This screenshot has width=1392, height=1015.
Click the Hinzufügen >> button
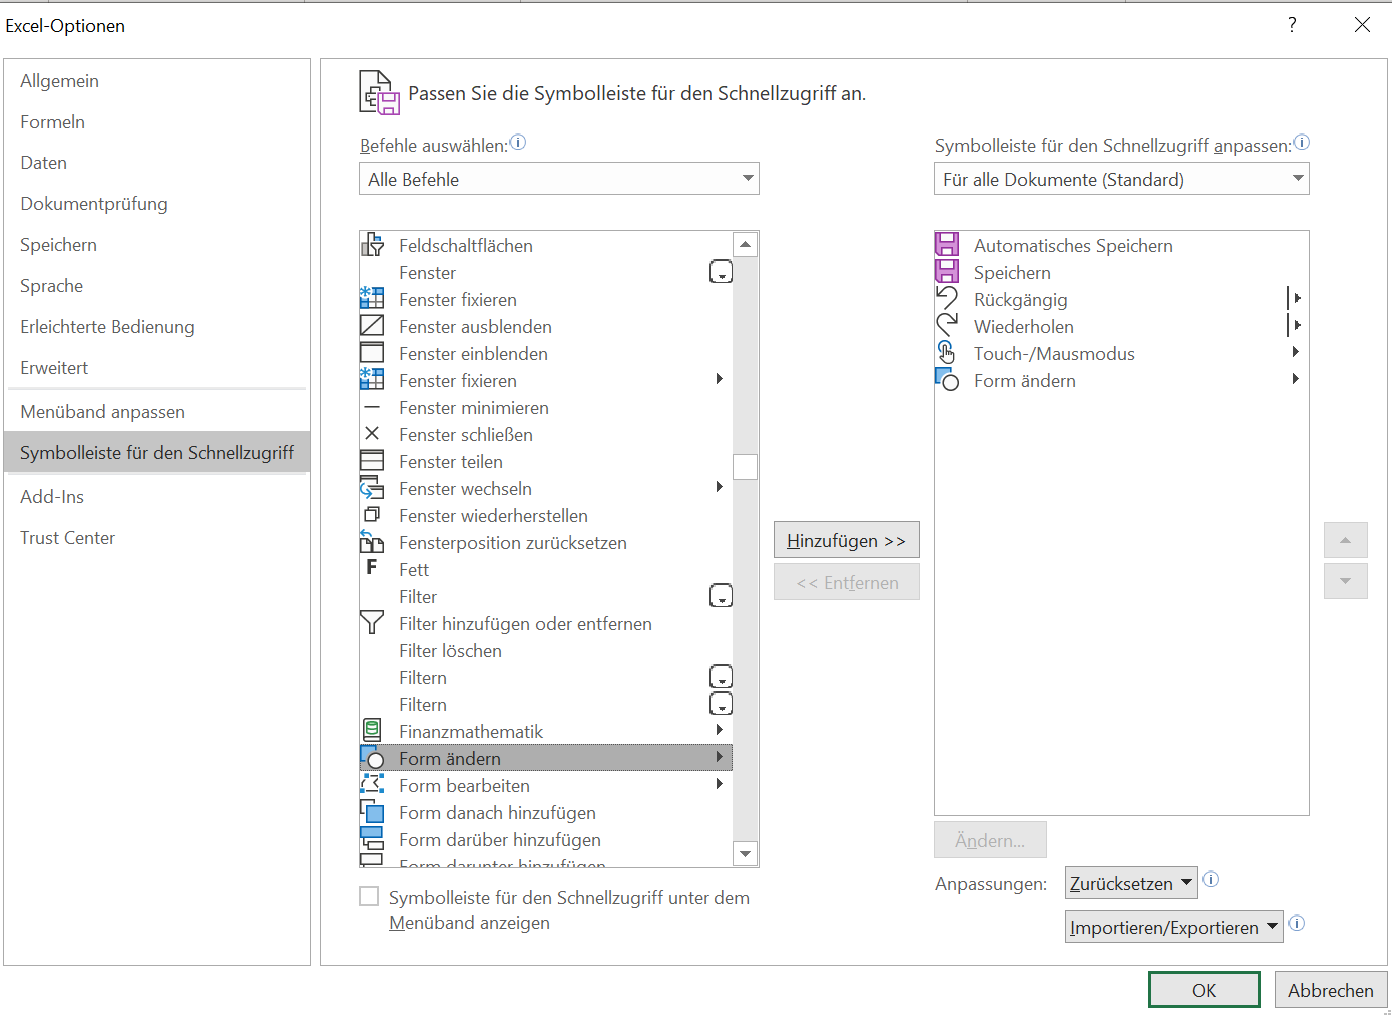tap(846, 540)
